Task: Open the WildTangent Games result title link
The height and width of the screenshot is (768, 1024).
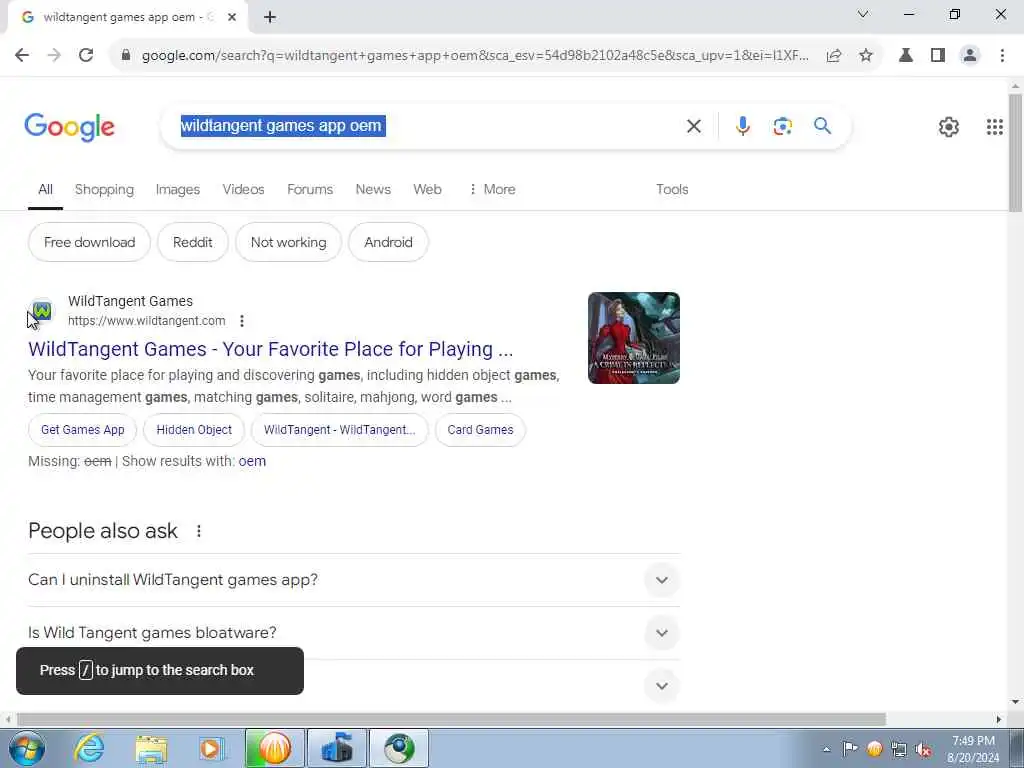Action: pyautogui.click(x=270, y=349)
